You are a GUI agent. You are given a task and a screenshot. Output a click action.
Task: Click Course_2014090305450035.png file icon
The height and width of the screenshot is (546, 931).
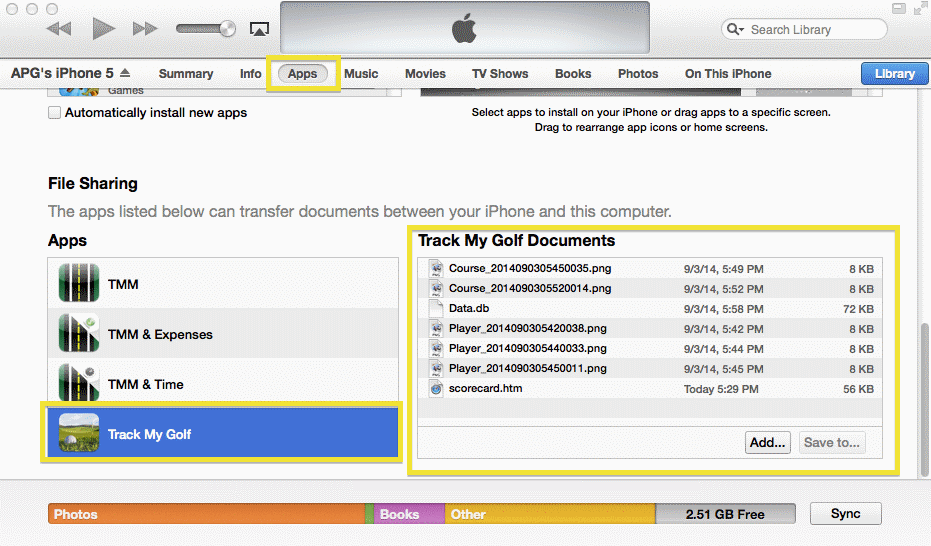tap(436, 268)
